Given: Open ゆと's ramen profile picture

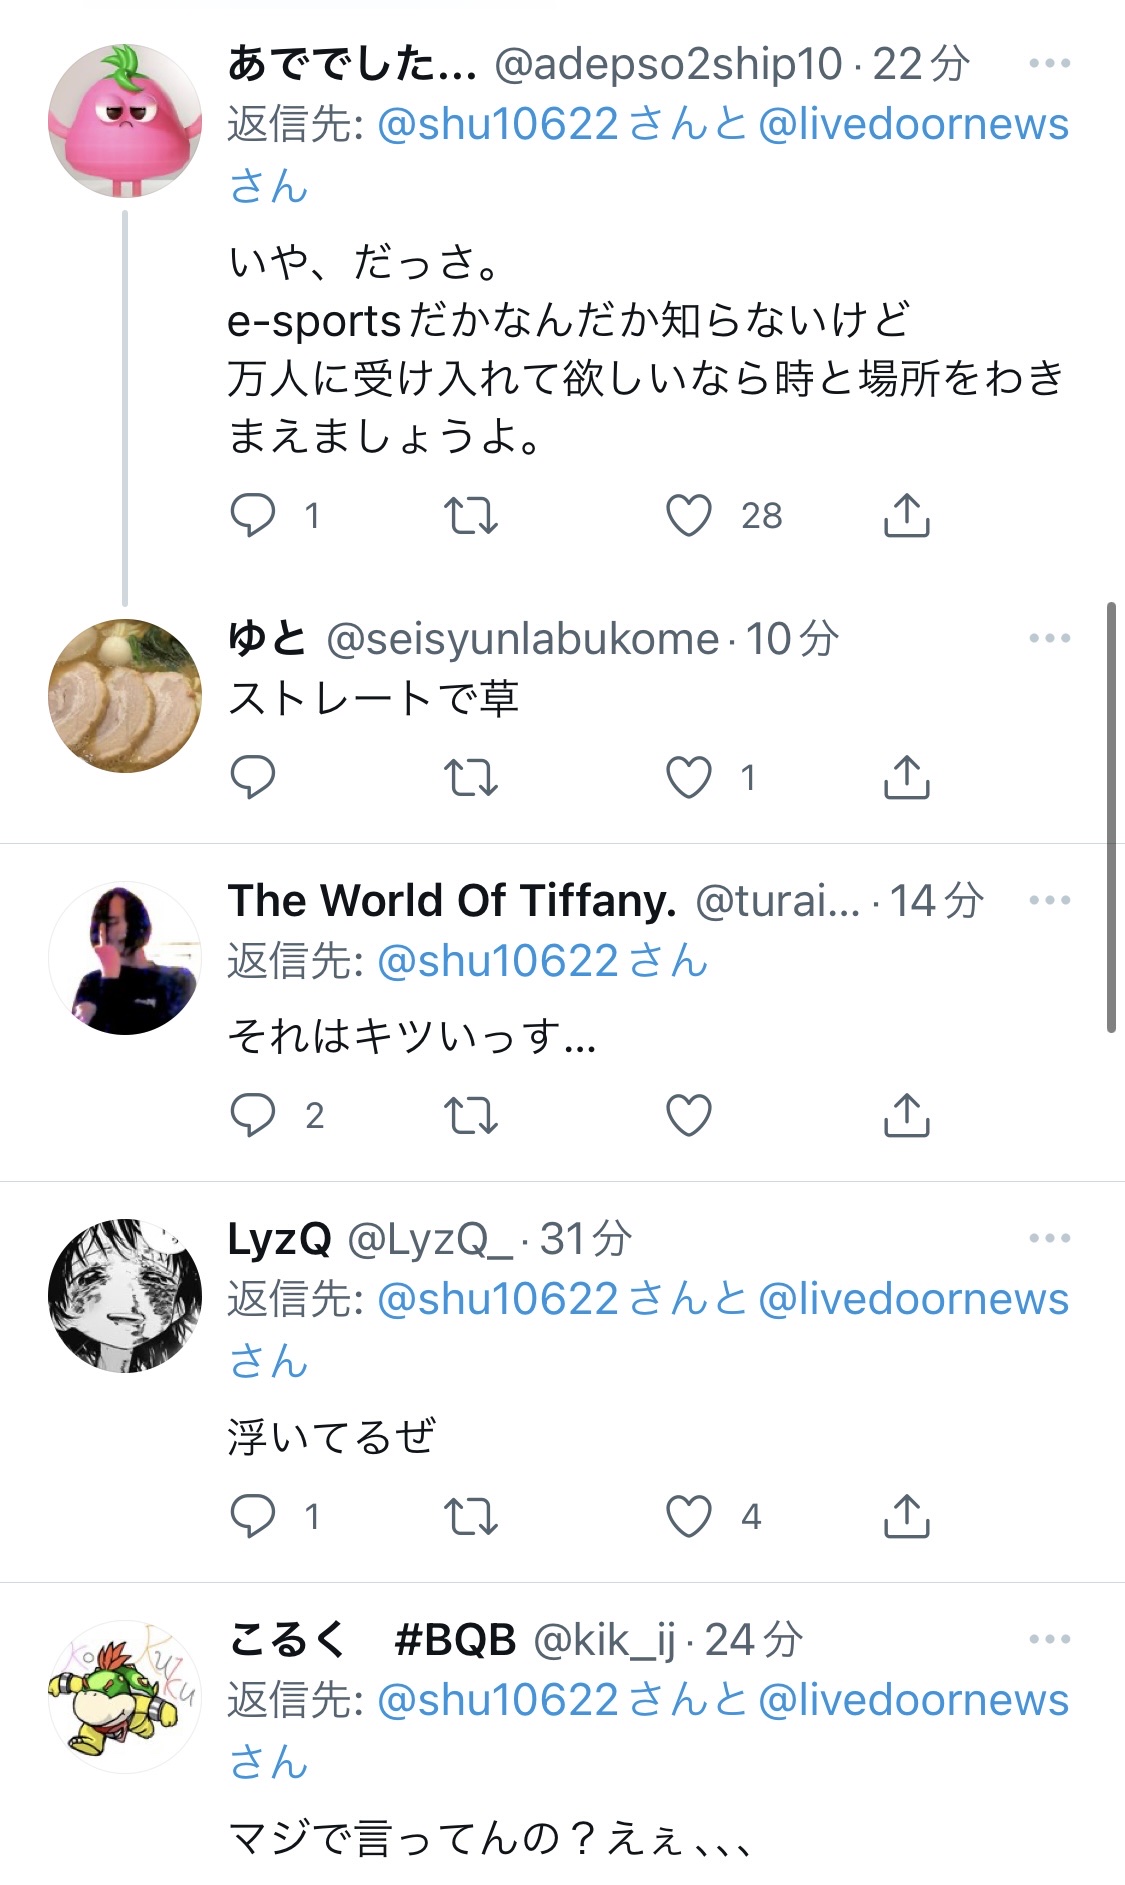Looking at the screenshot, I should click(125, 696).
